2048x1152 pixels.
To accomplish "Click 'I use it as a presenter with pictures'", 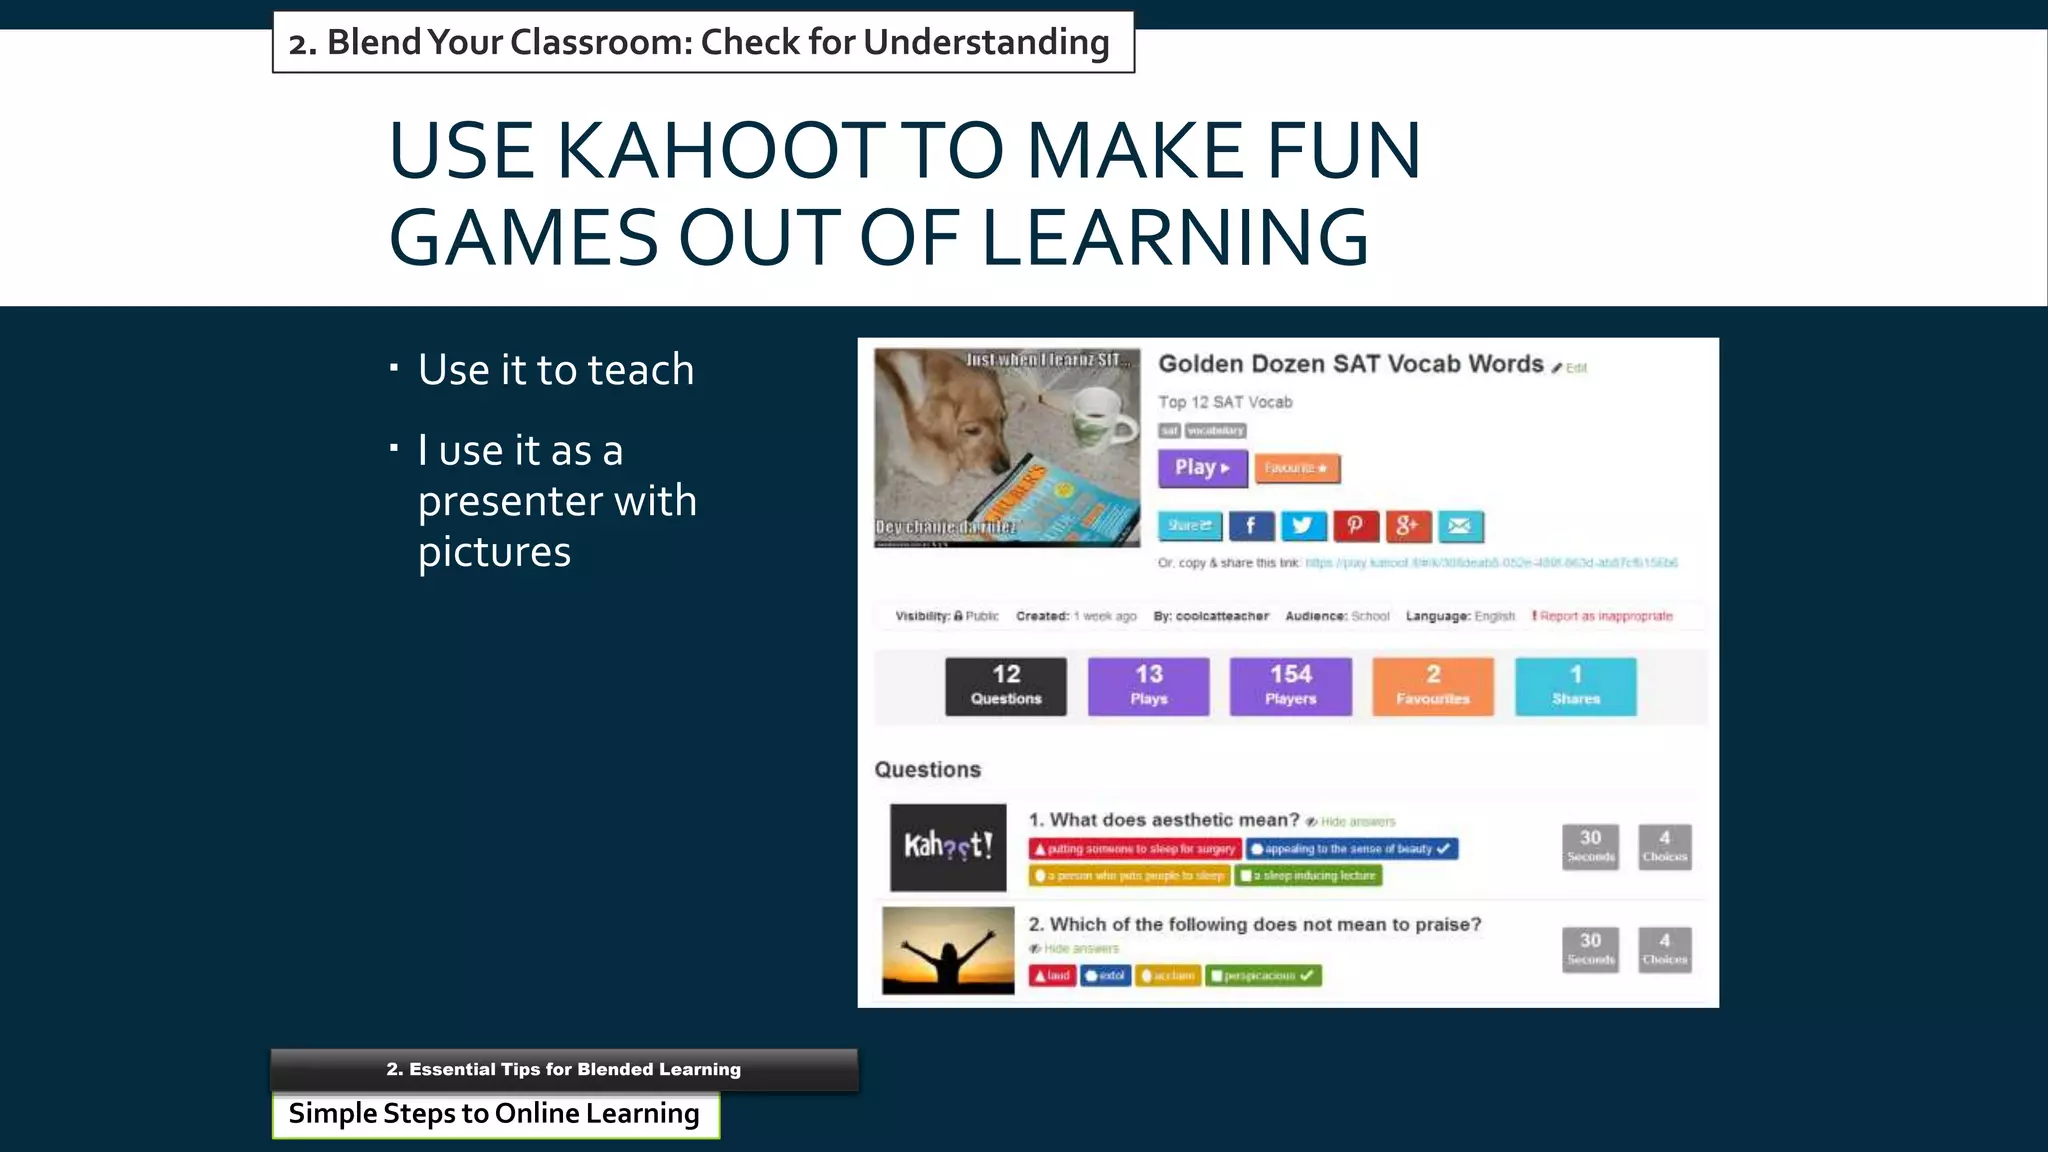I will point(557,501).
